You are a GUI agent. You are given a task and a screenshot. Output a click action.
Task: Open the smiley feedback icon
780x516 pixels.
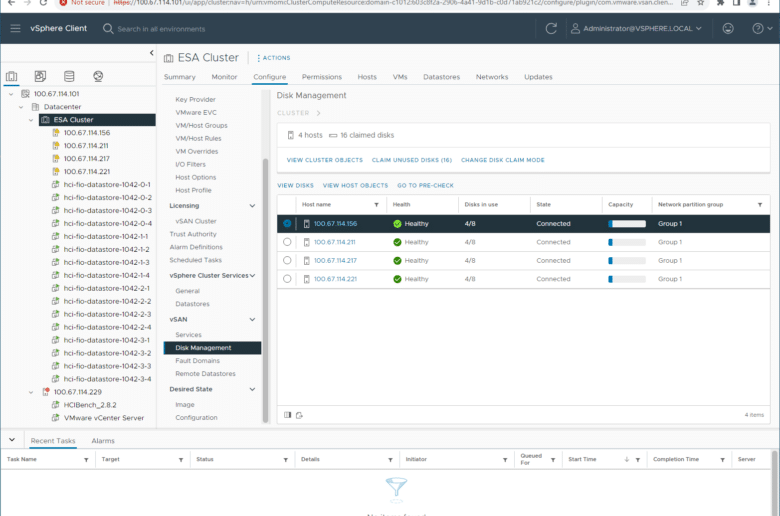pyautogui.click(x=728, y=28)
